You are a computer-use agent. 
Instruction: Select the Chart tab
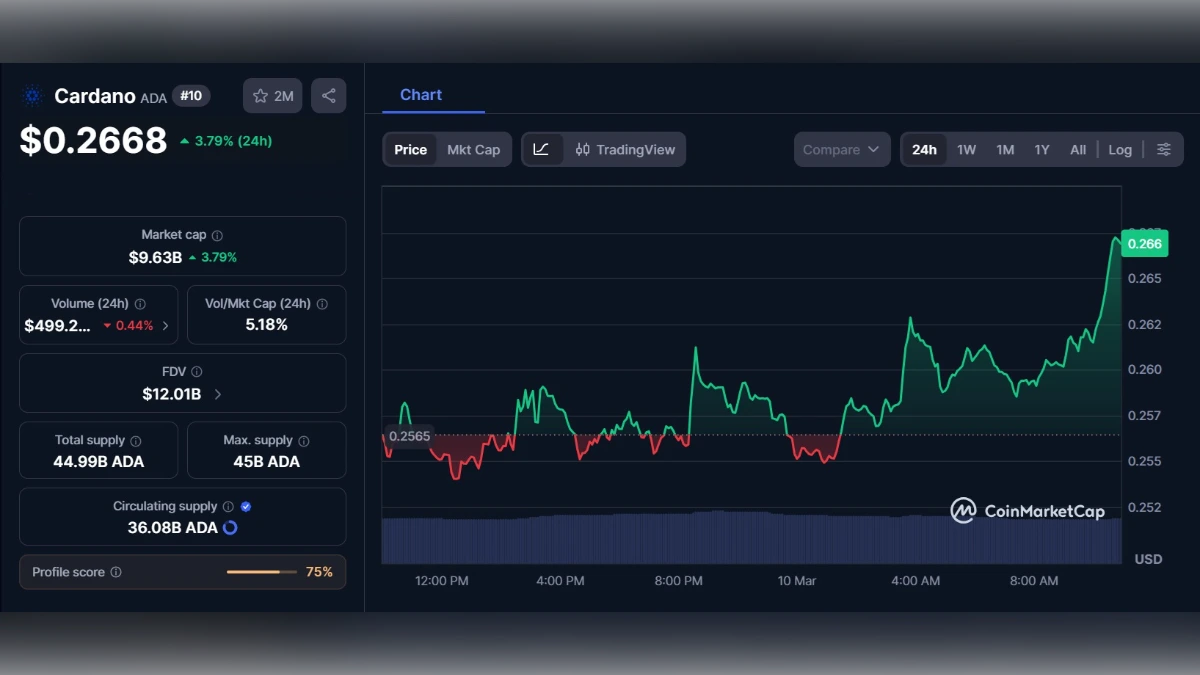pyautogui.click(x=420, y=94)
